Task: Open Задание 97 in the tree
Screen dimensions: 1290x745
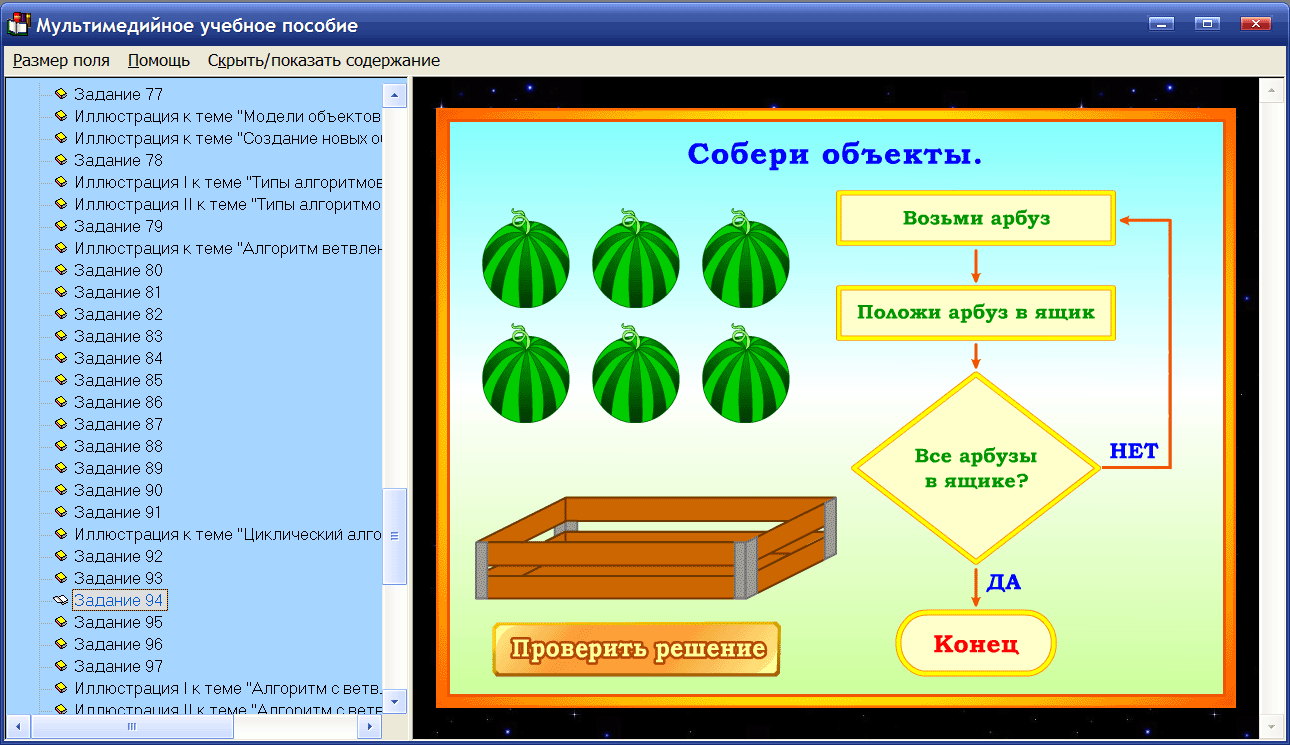Action: [118, 666]
